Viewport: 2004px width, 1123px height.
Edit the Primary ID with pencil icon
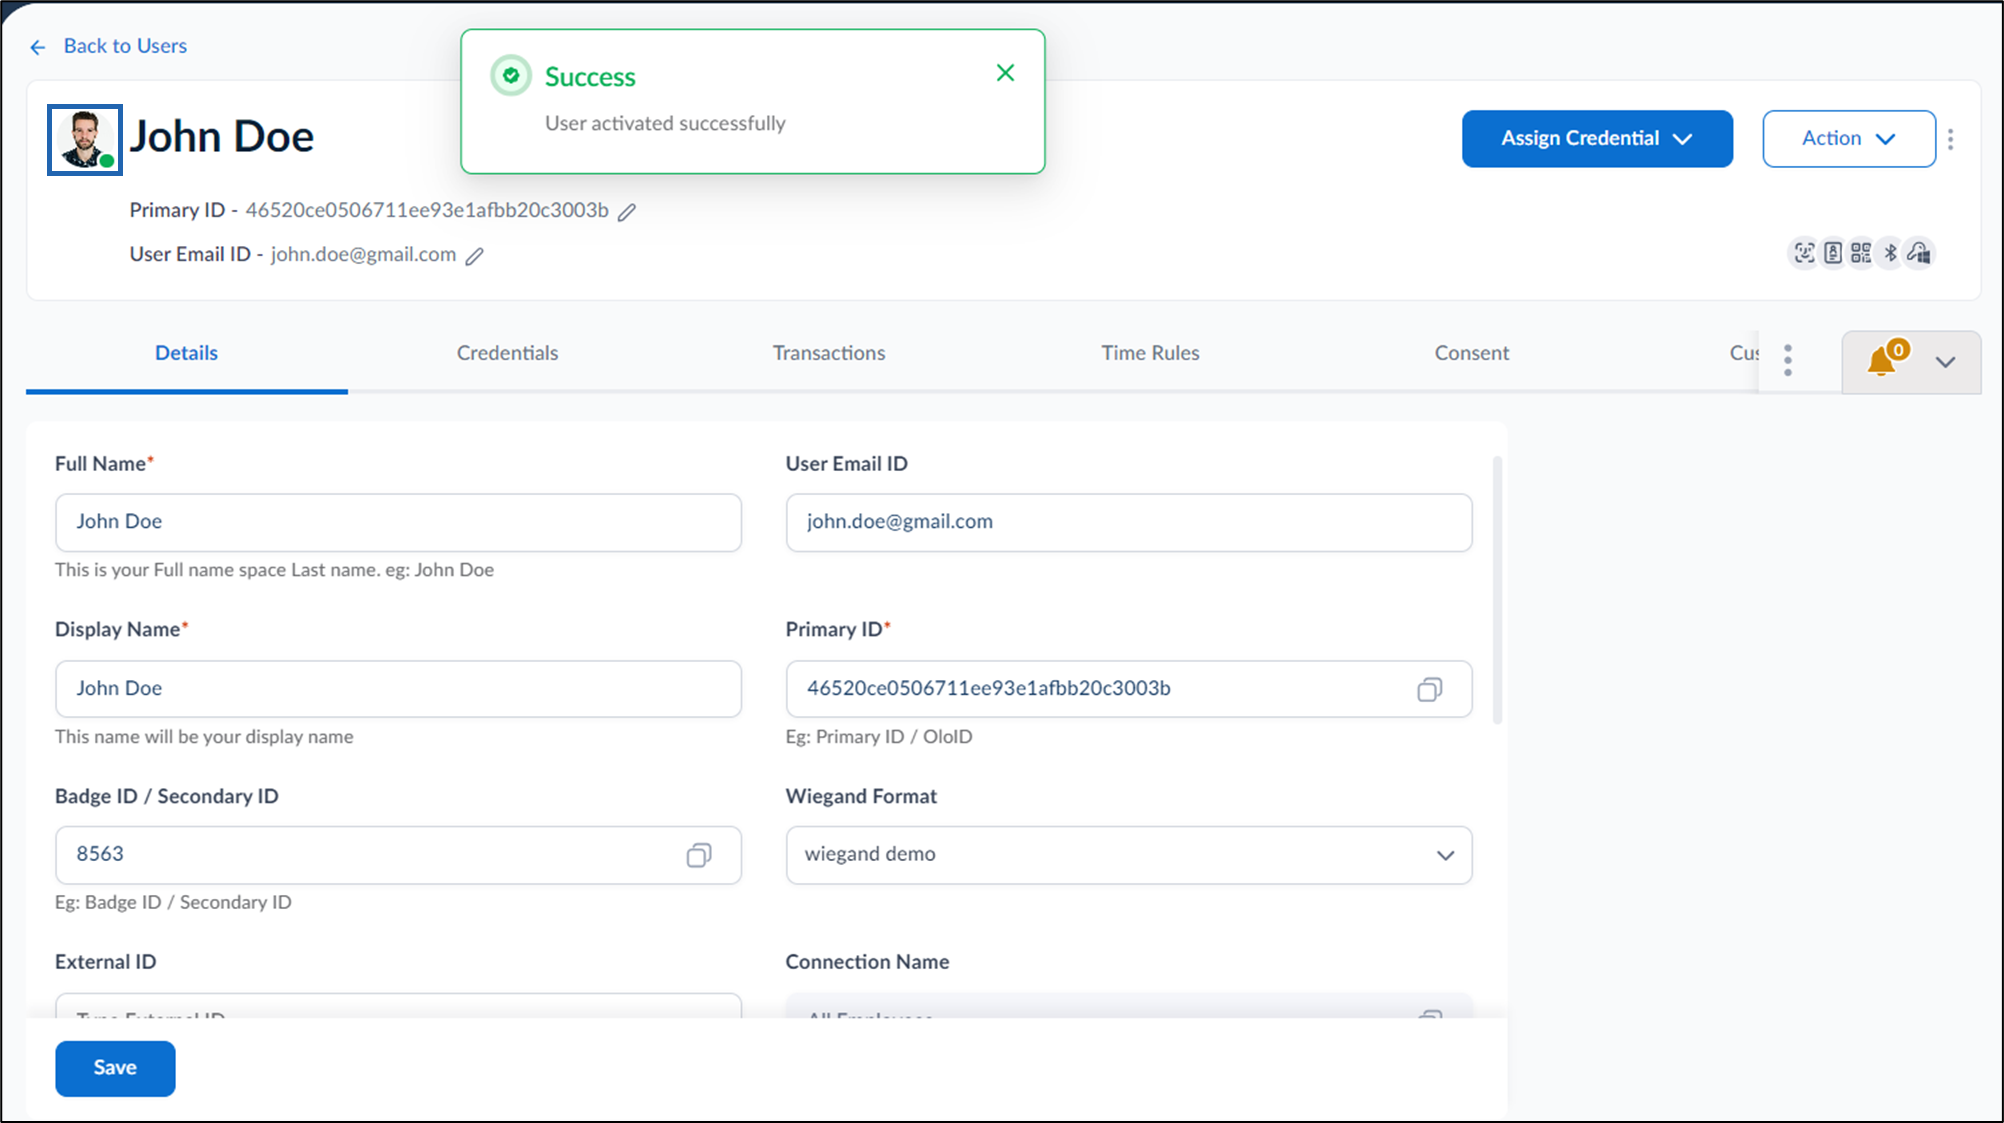pos(627,212)
